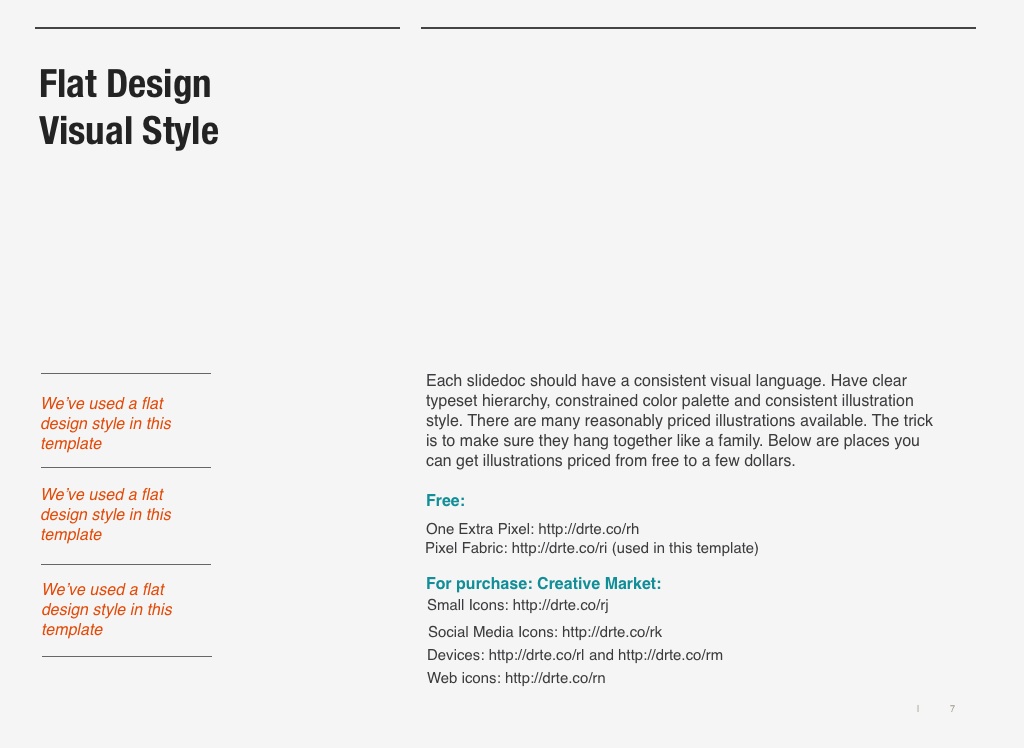The height and width of the screenshot is (748, 1024).
Task: Click the divider line above the first sidebar quote
Action: point(126,374)
